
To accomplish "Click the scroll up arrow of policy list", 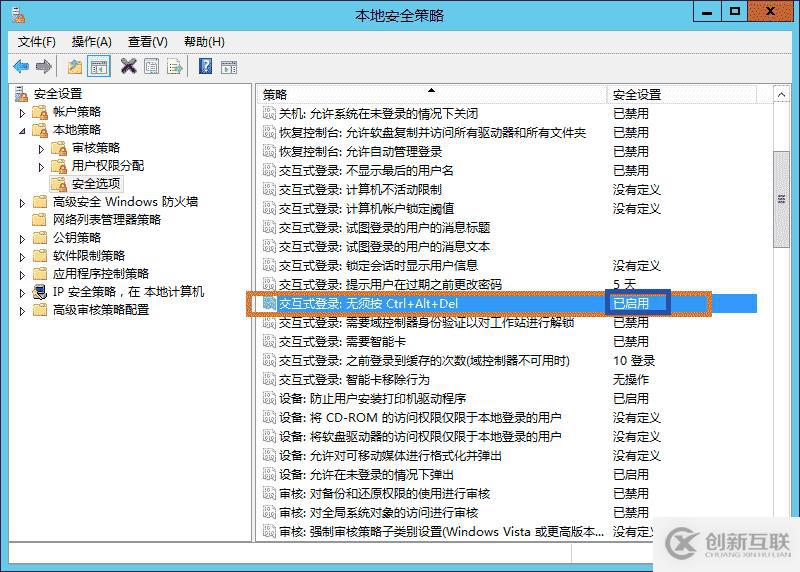I will 781,94.
